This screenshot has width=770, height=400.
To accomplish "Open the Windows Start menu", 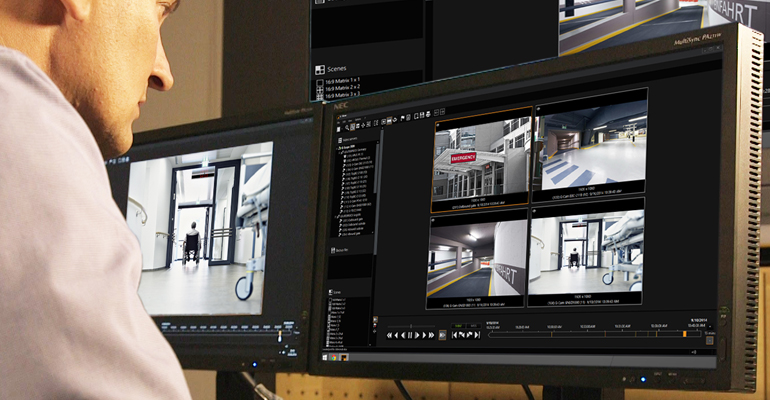I will click(323, 357).
